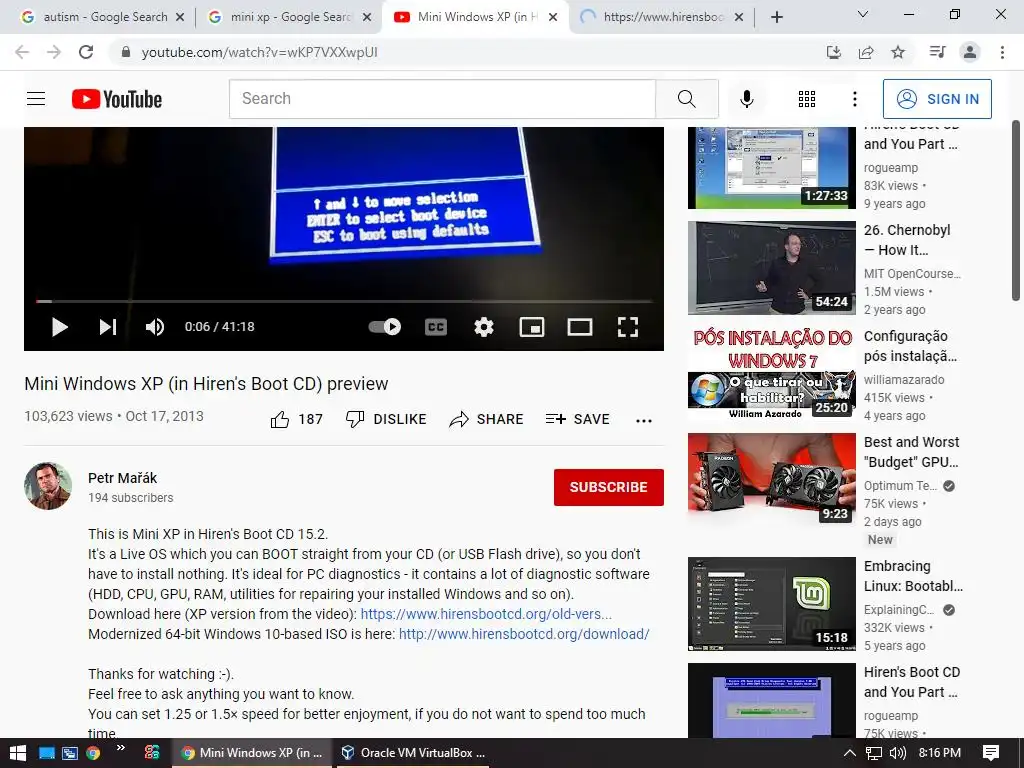Click the page vertical scrollbar
The width and height of the screenshot is (1024, 768).
pyautogui.click(x=1016, y=209)
